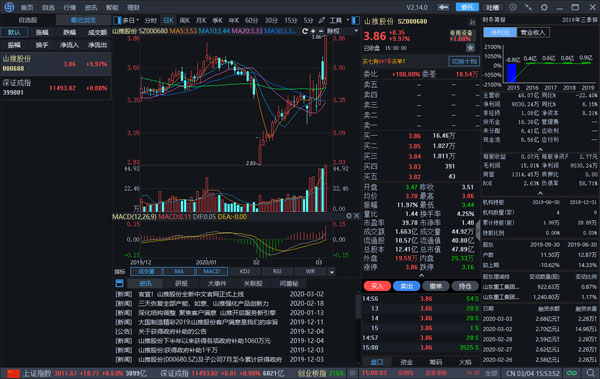
Task: Click the star favorite icon for 山推股份
Action: point(470,47)
